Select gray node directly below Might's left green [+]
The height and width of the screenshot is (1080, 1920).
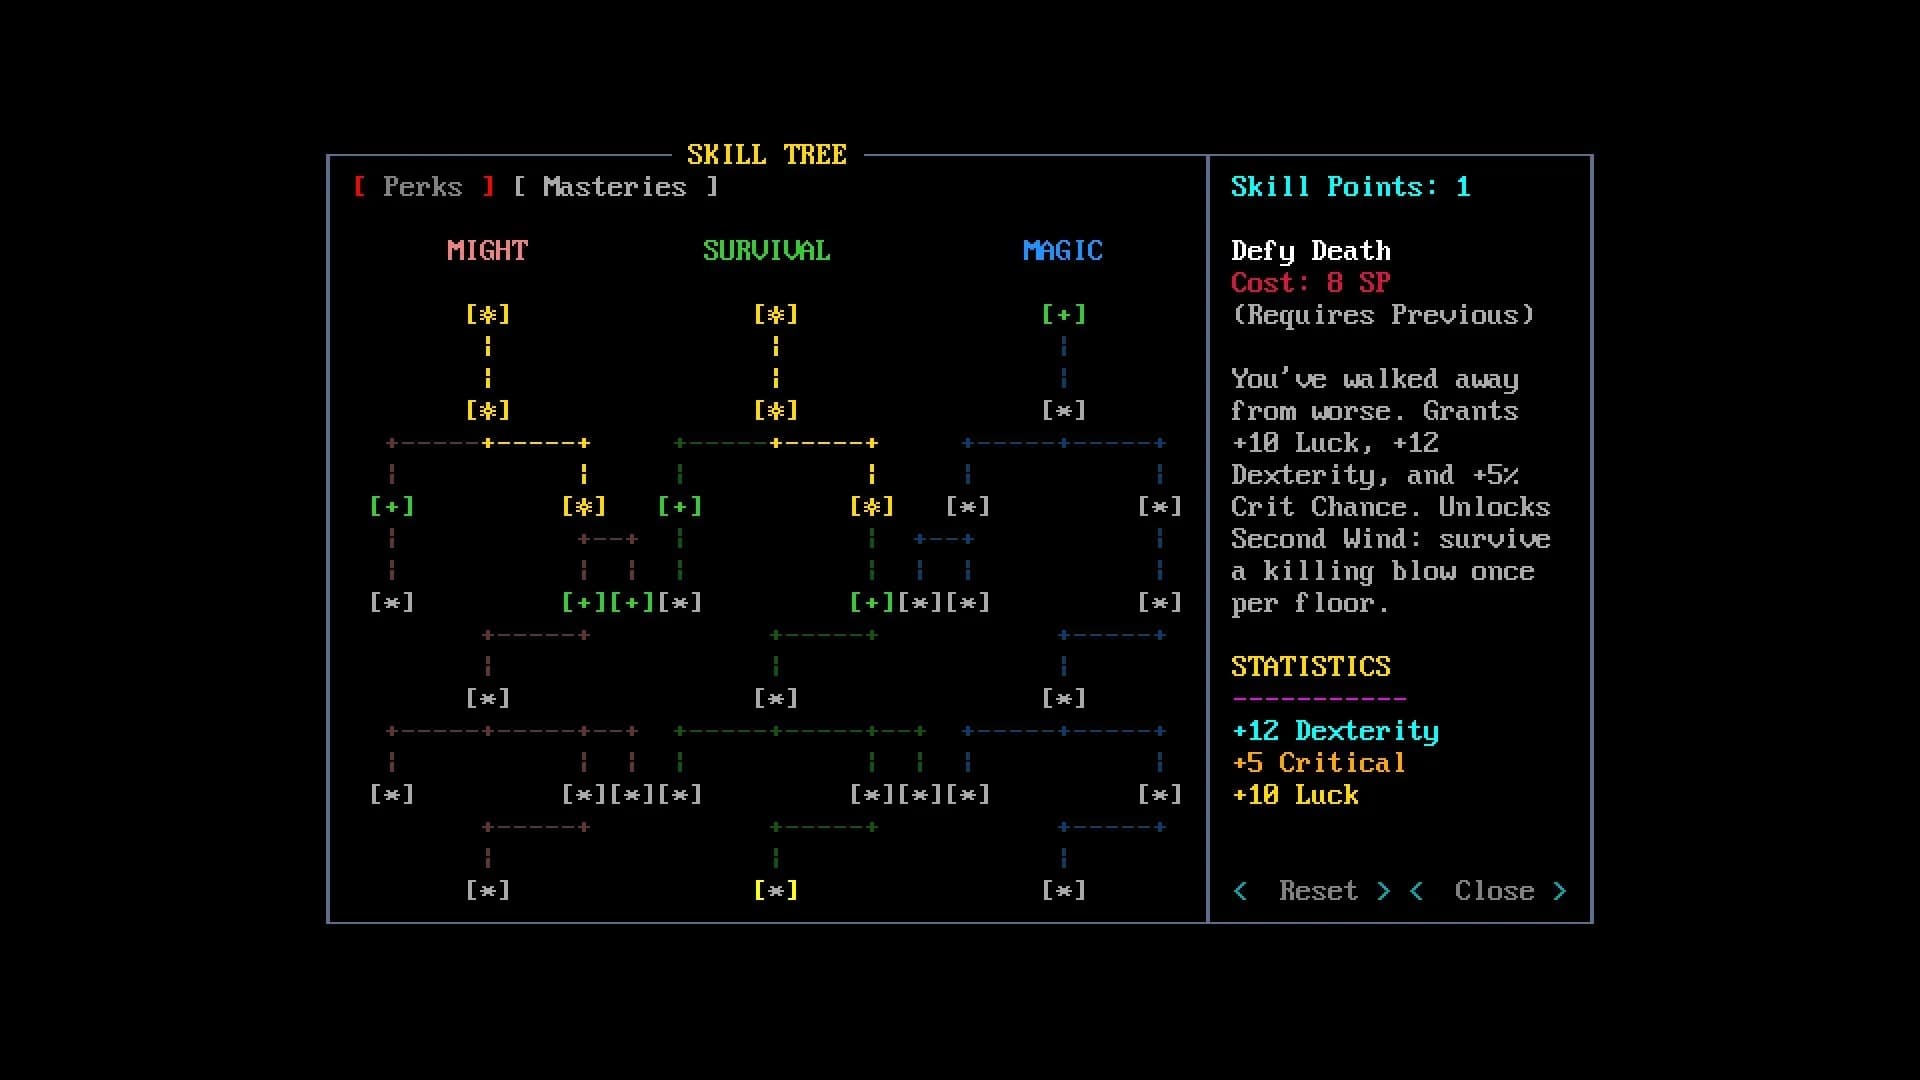[x=392, y=602]
